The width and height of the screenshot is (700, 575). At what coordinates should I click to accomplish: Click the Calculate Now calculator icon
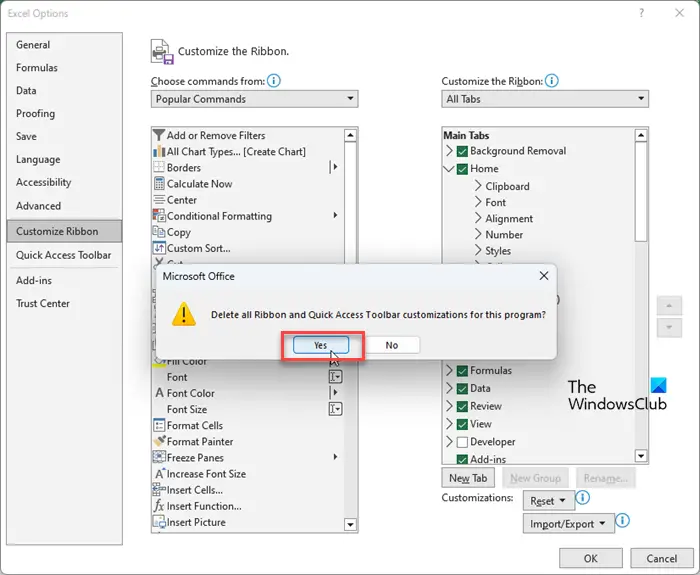(x=159, y=183)
